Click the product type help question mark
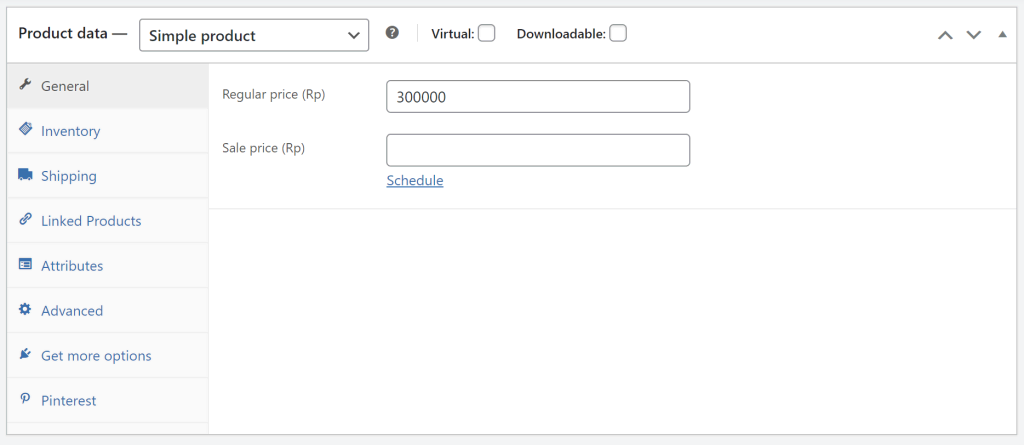This screenshot has width=1024, height=445. 392,33
